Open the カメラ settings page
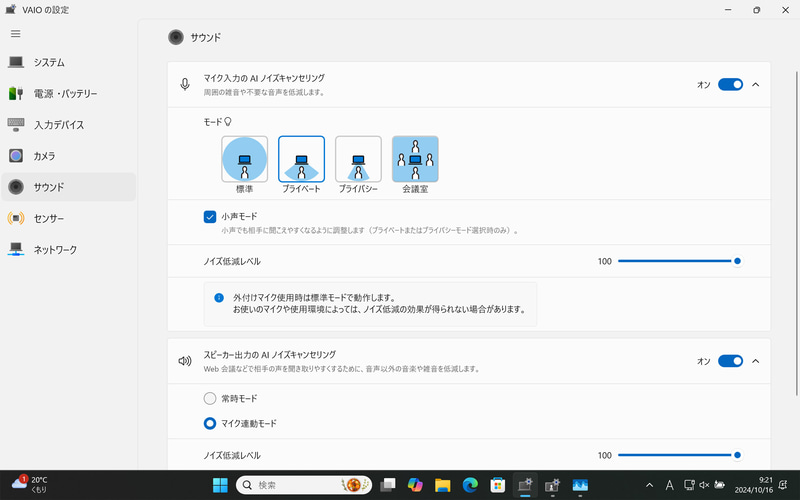800x500 pixels. tap(68, 156)
